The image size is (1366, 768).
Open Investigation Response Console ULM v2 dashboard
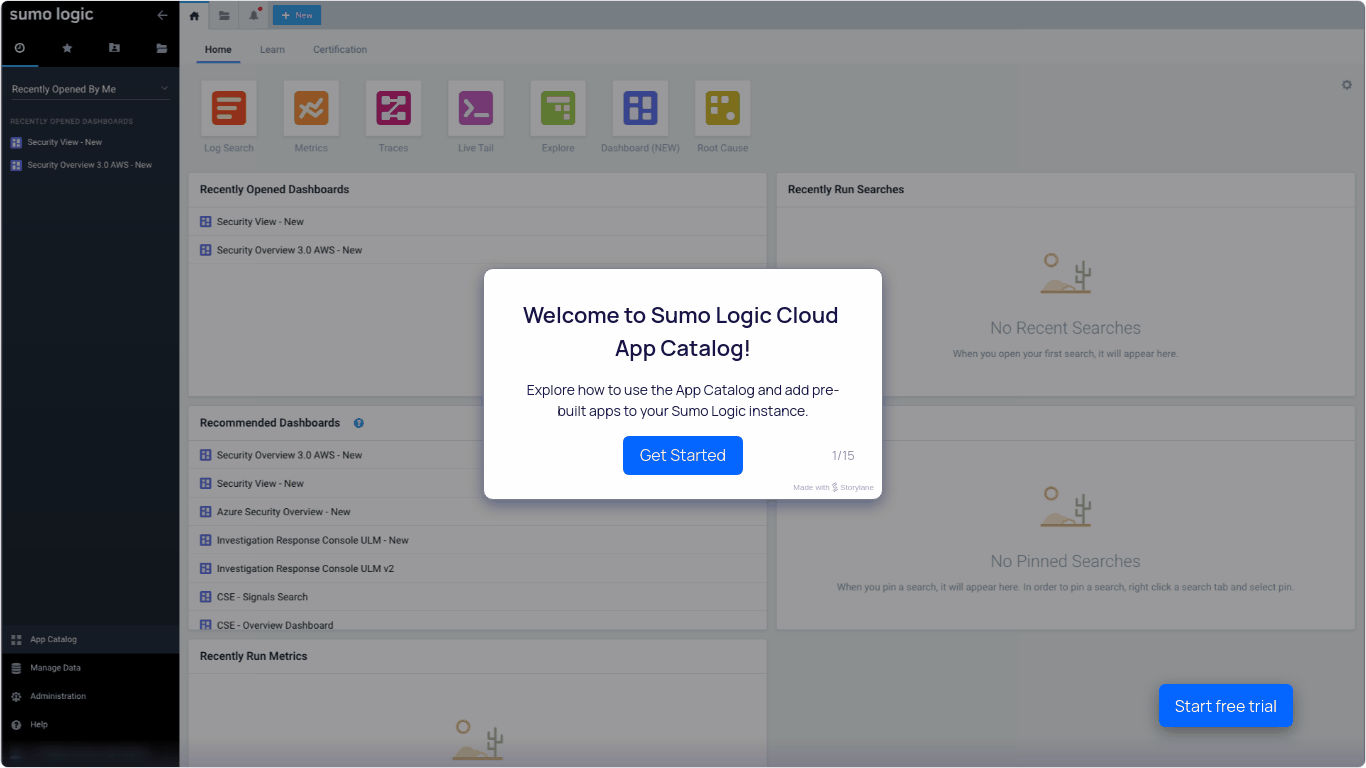pos(478,568)
